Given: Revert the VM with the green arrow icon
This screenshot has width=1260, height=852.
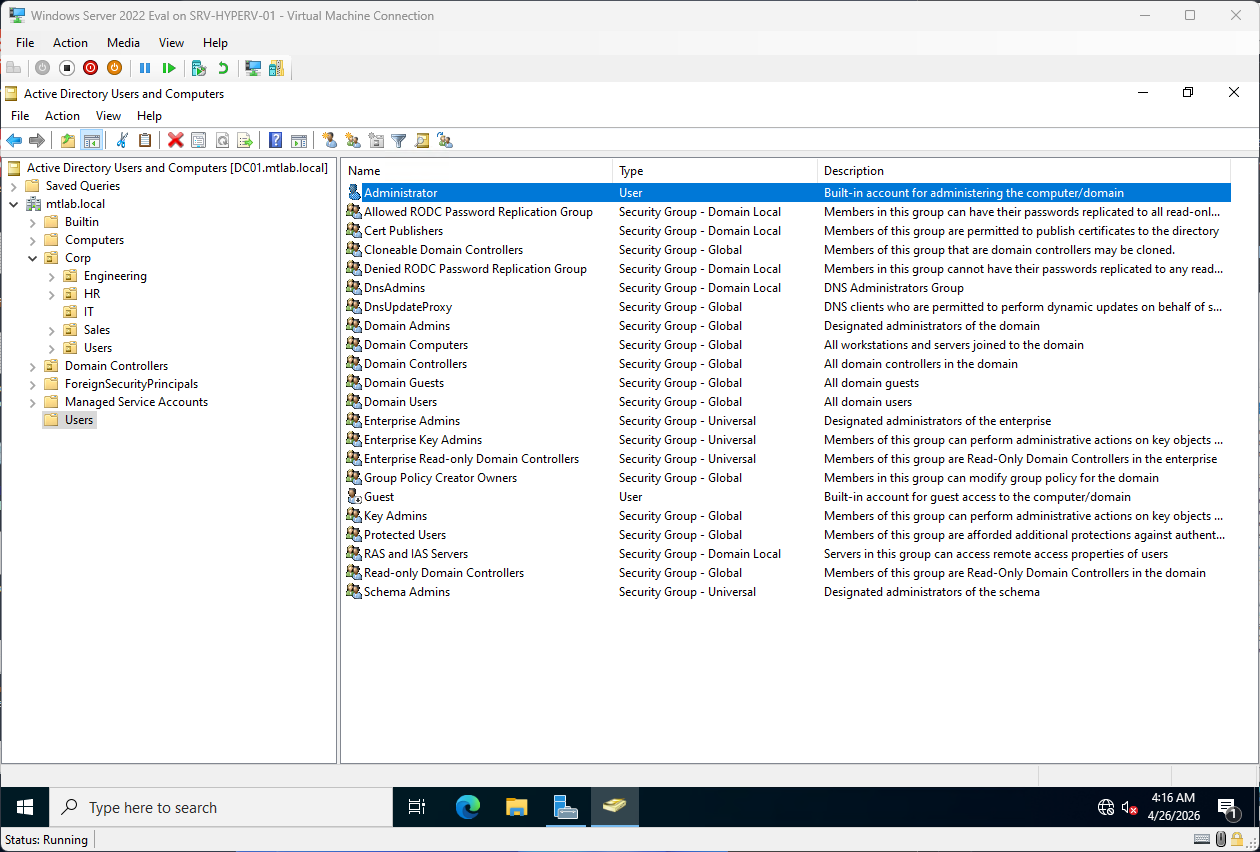Looking at the screenshot, I should coord(223,68).
